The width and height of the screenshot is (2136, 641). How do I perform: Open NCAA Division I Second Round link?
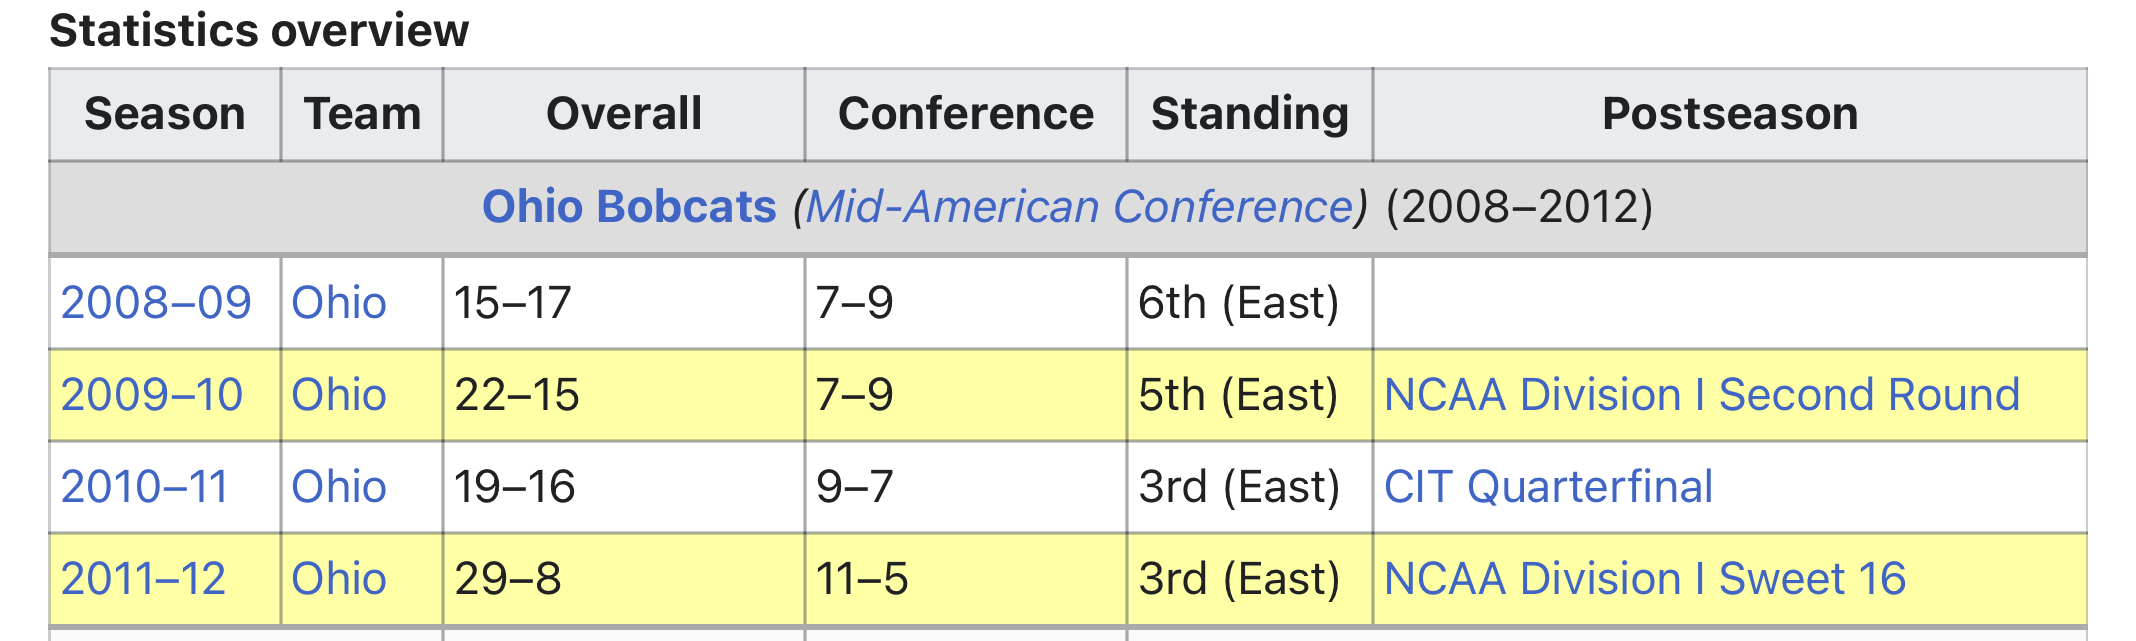[1702, 395]
